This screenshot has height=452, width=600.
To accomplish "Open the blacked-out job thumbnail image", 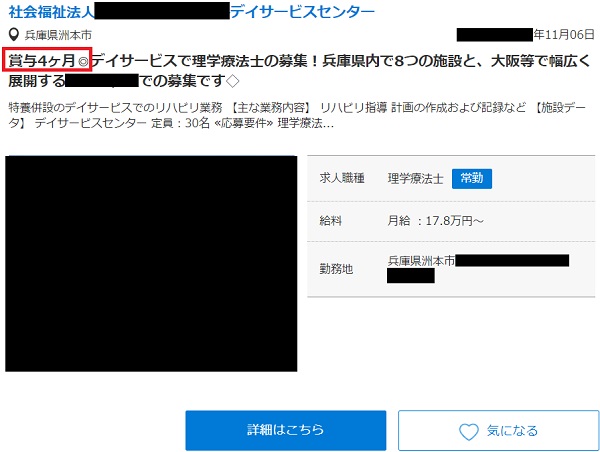I will pyautogui.click(x=151, y=264).
